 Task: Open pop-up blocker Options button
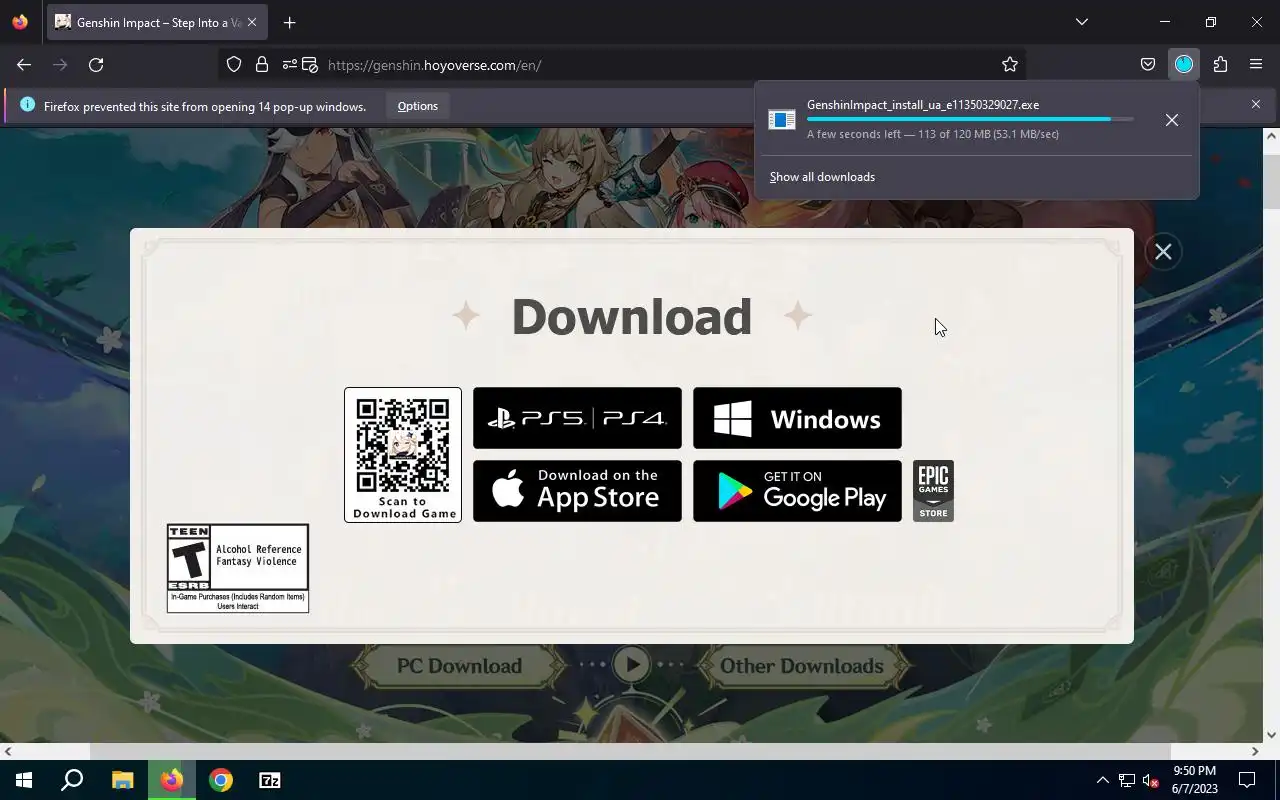point(418,106)
